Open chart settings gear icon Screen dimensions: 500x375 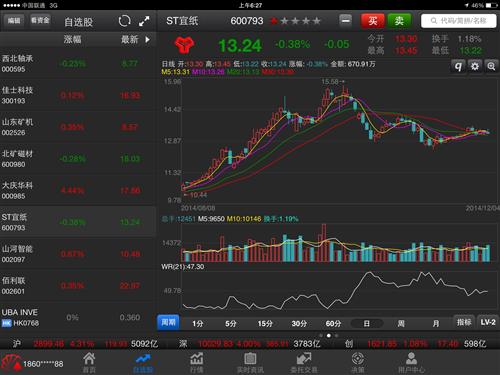[475, 66]
